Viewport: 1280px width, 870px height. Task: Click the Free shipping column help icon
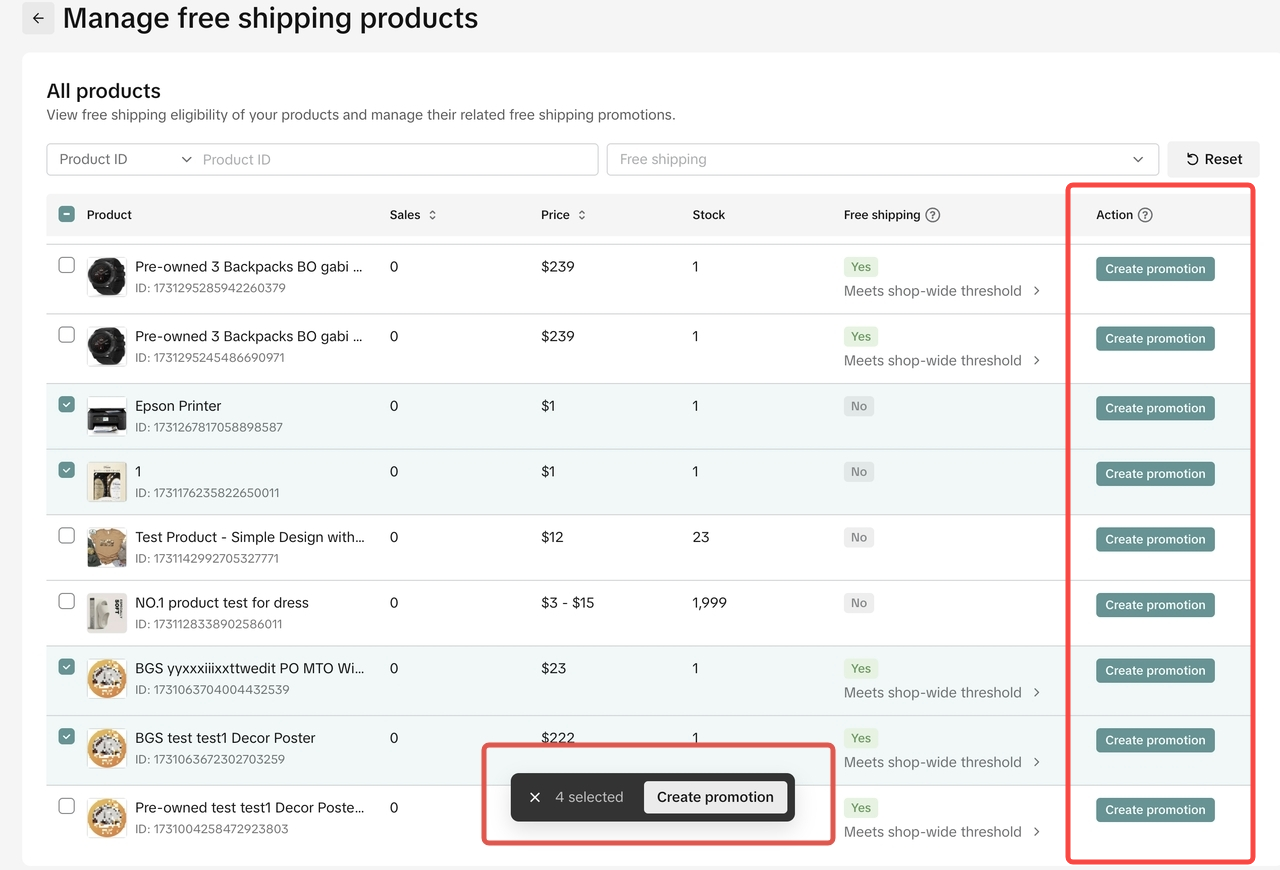click(932, 215)
